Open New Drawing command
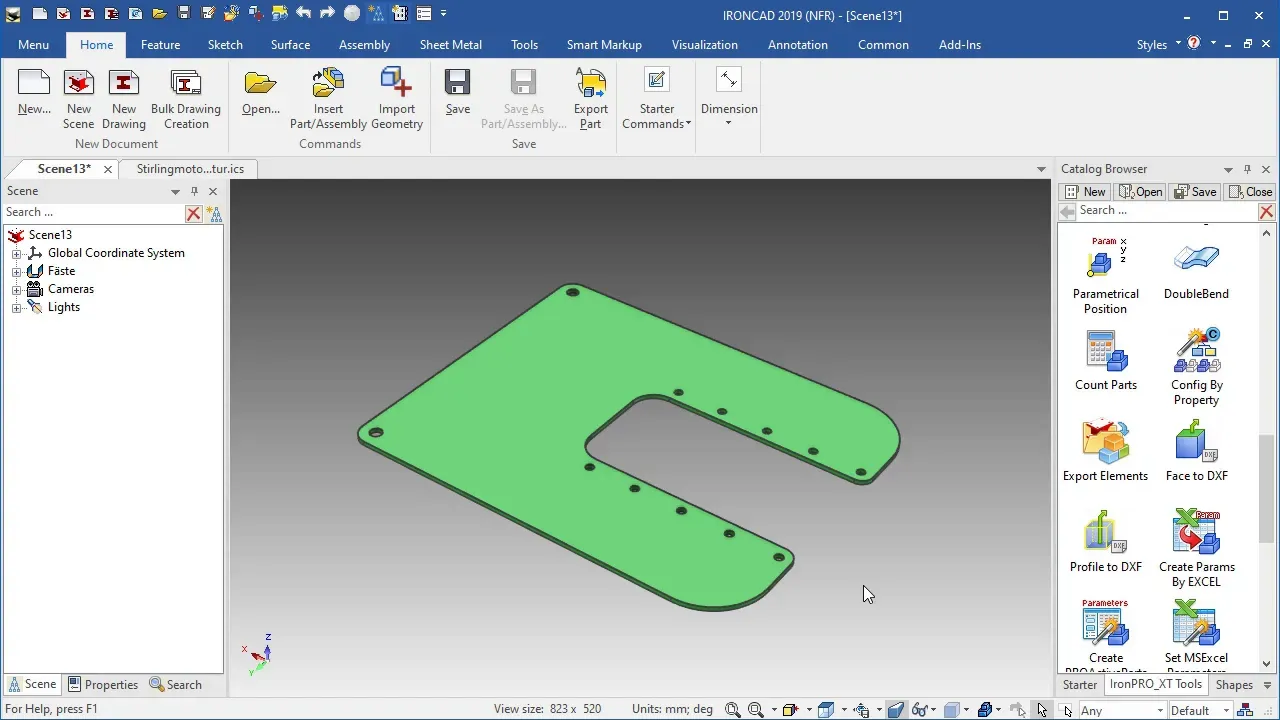 pos(124,99)
